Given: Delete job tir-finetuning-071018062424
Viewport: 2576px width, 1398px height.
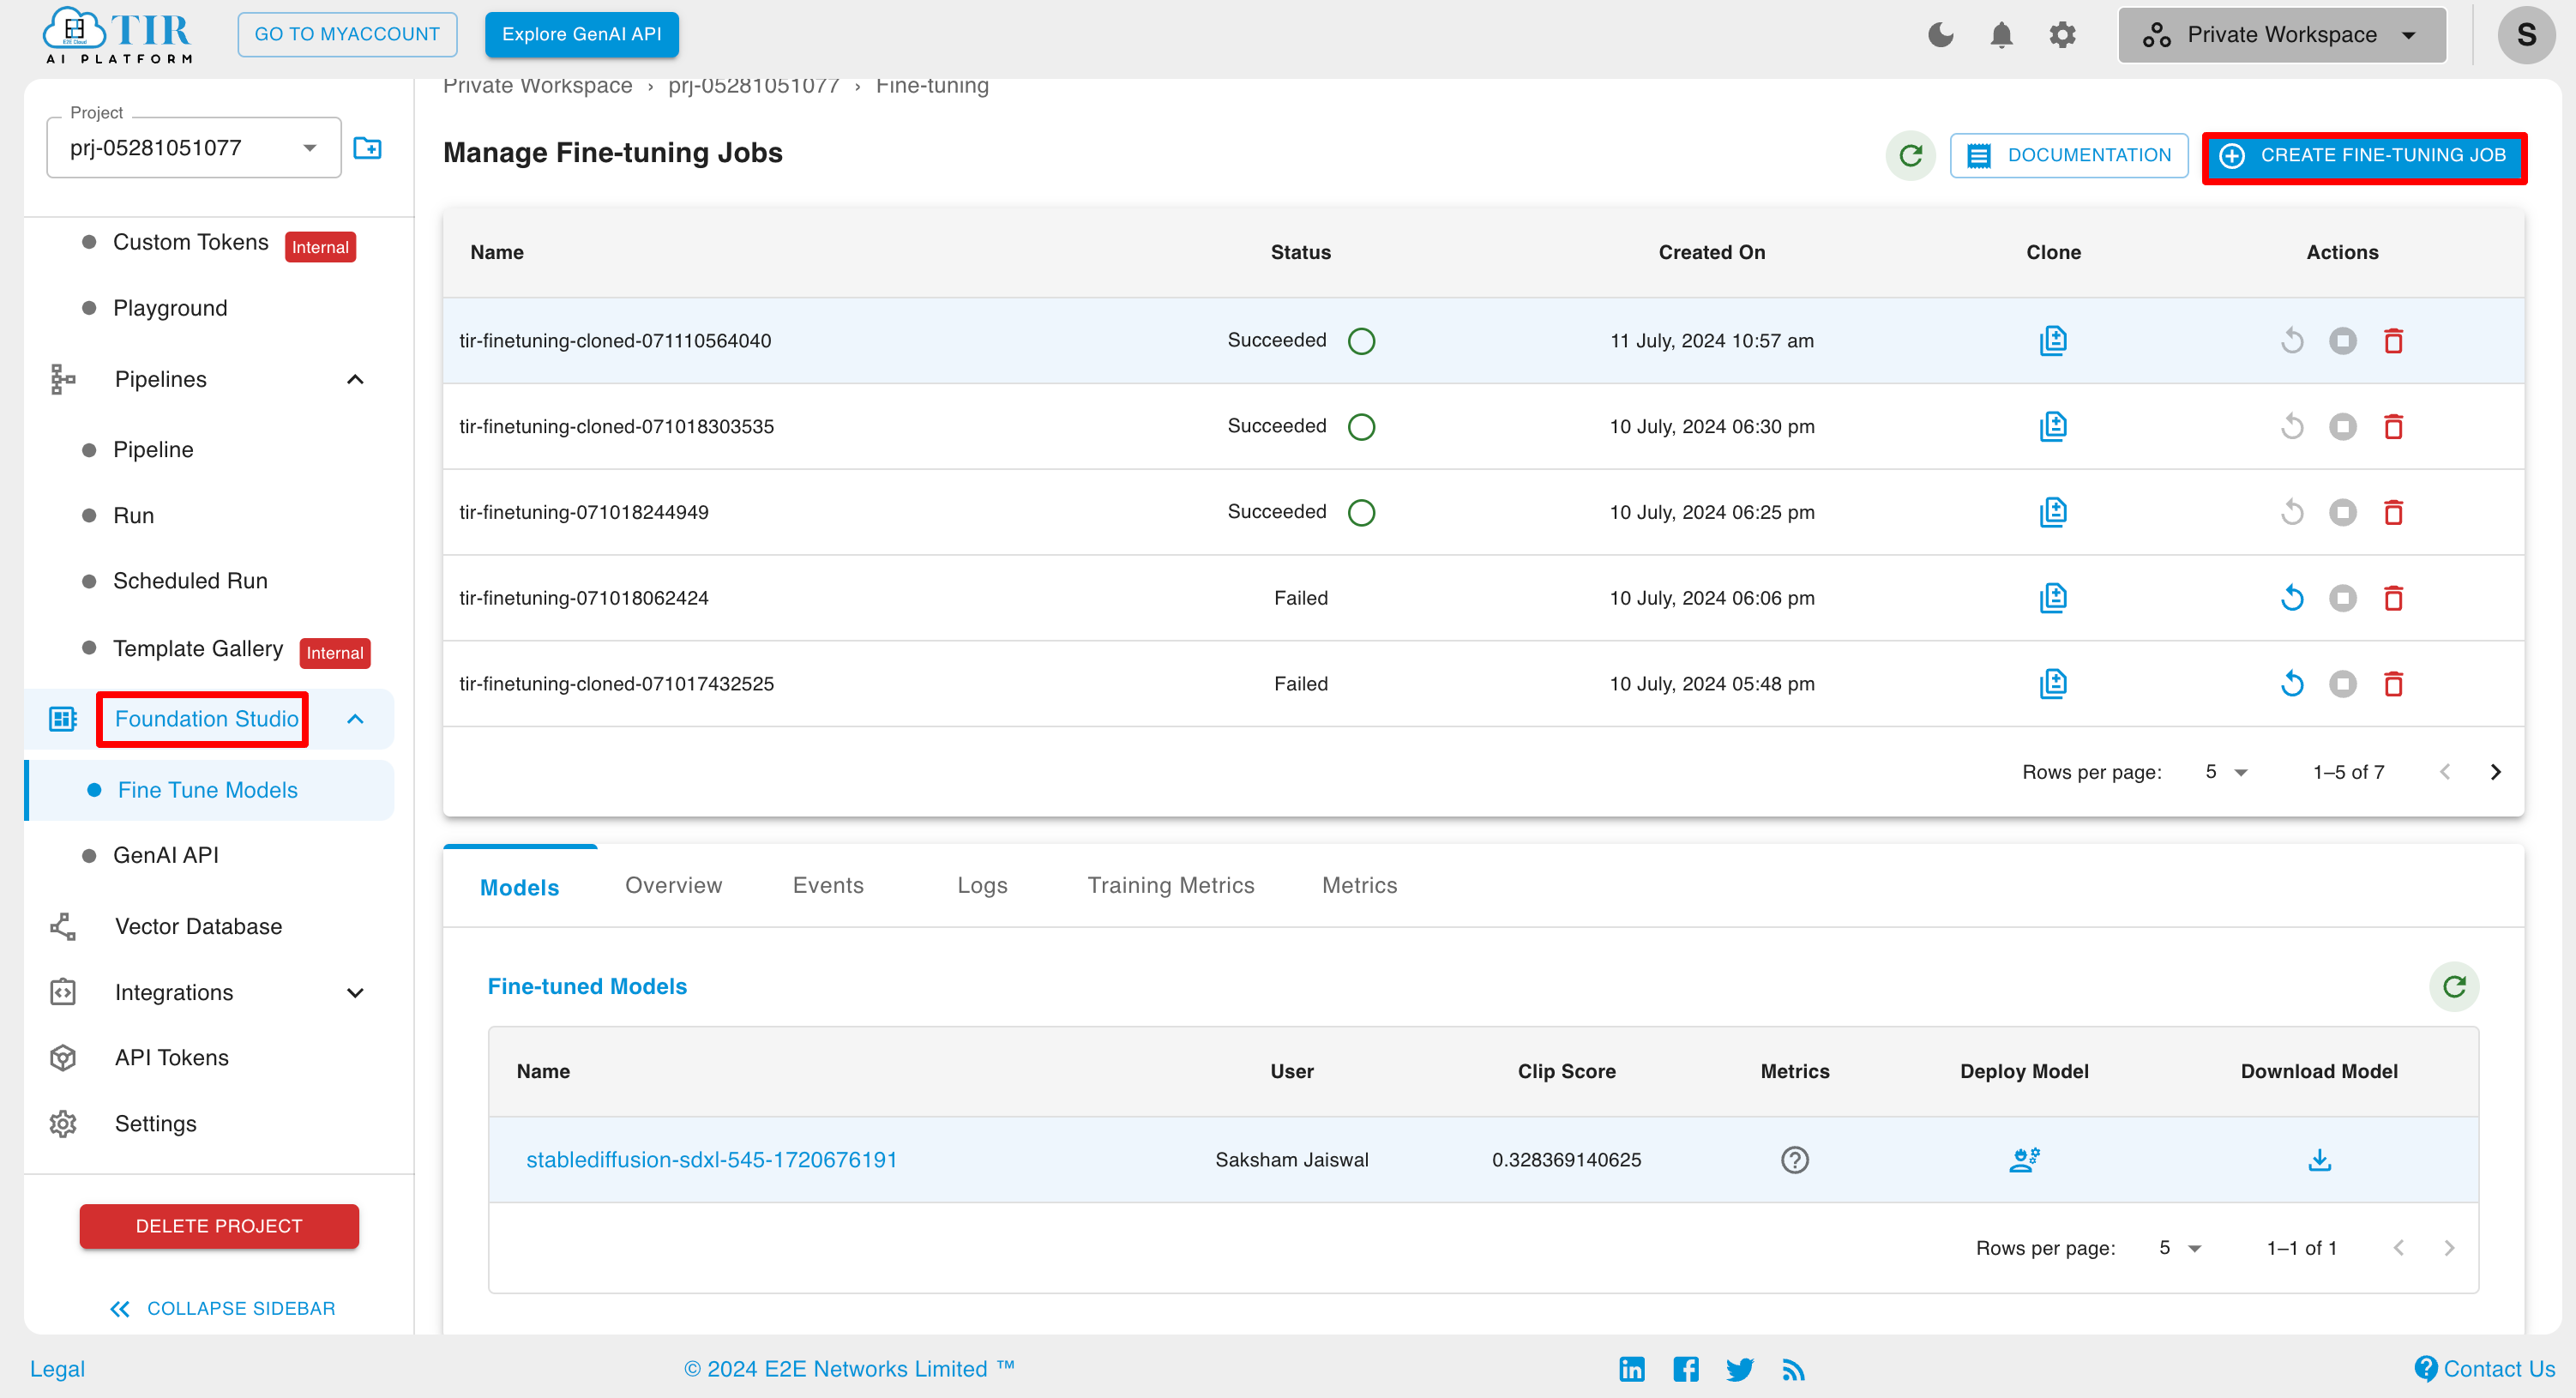Looking at the screenshot, I should [2393, 598].
